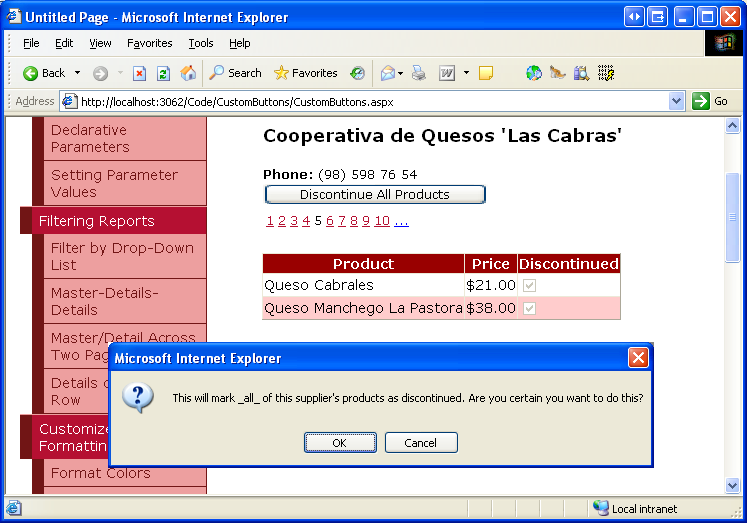Click the vertical page scrollbar thumb
Screen dimensions: 747x523
click(733, 215)
